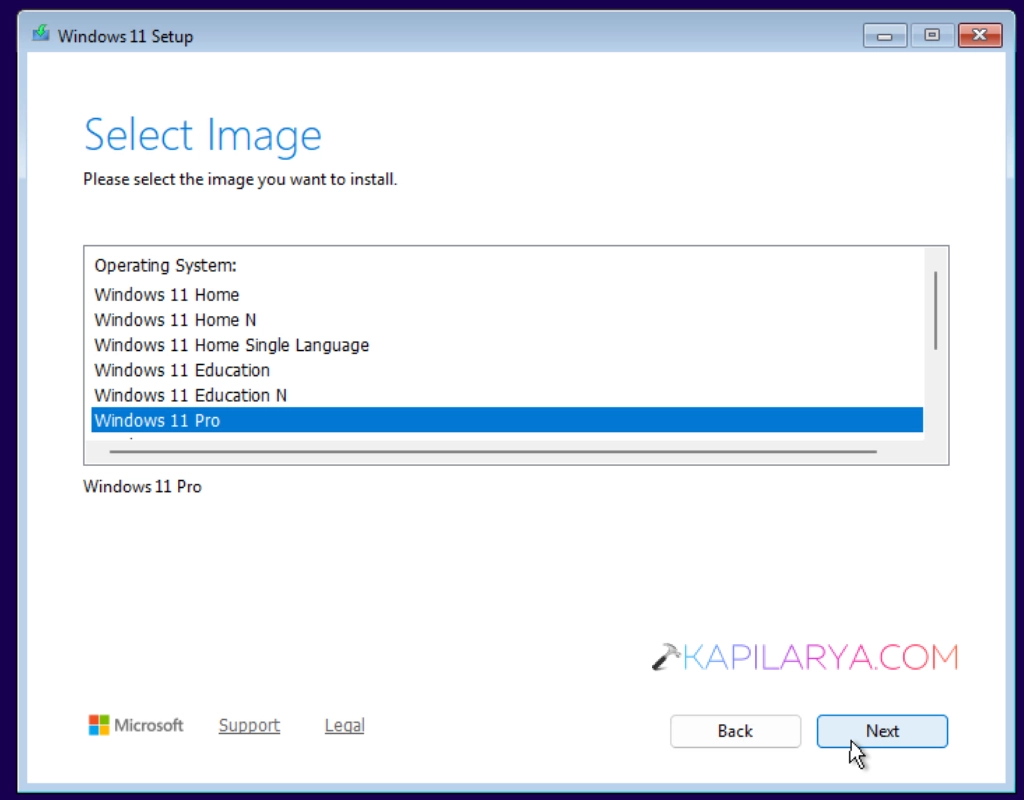Click the Microsoft logo
The image size is (1024, 800).
(136, 725)
